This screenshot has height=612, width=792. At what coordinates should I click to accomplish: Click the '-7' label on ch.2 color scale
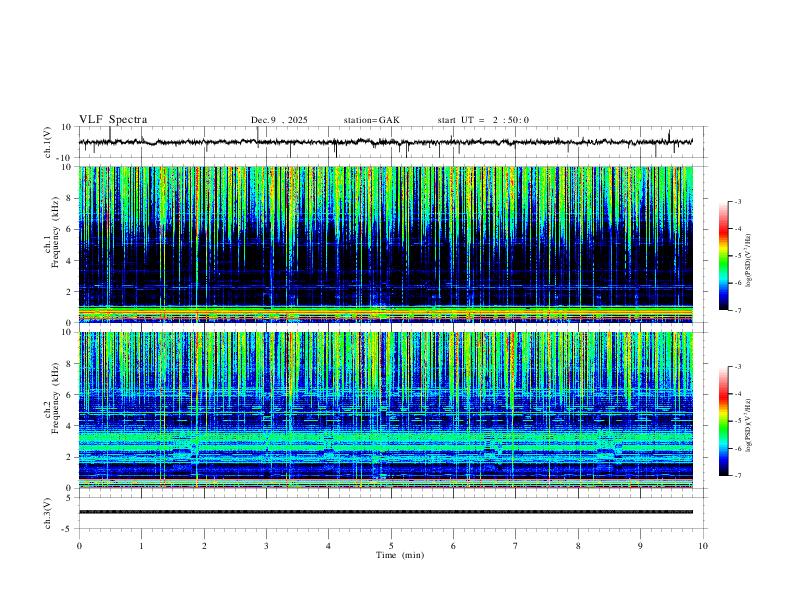(737, 476)
